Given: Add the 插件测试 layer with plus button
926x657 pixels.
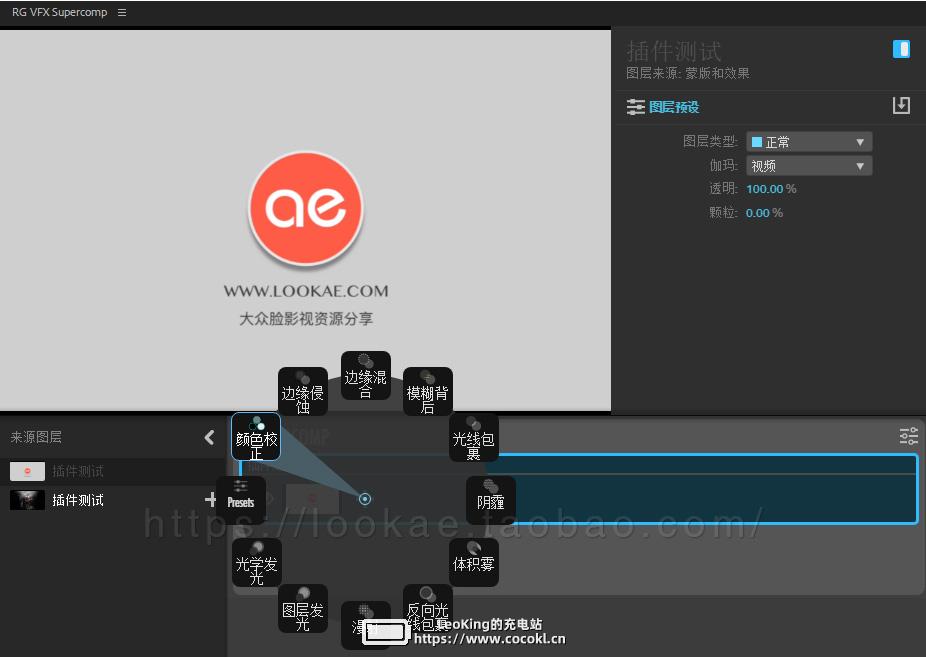Looking at the screenshot, I should click(x=210, y=500).
